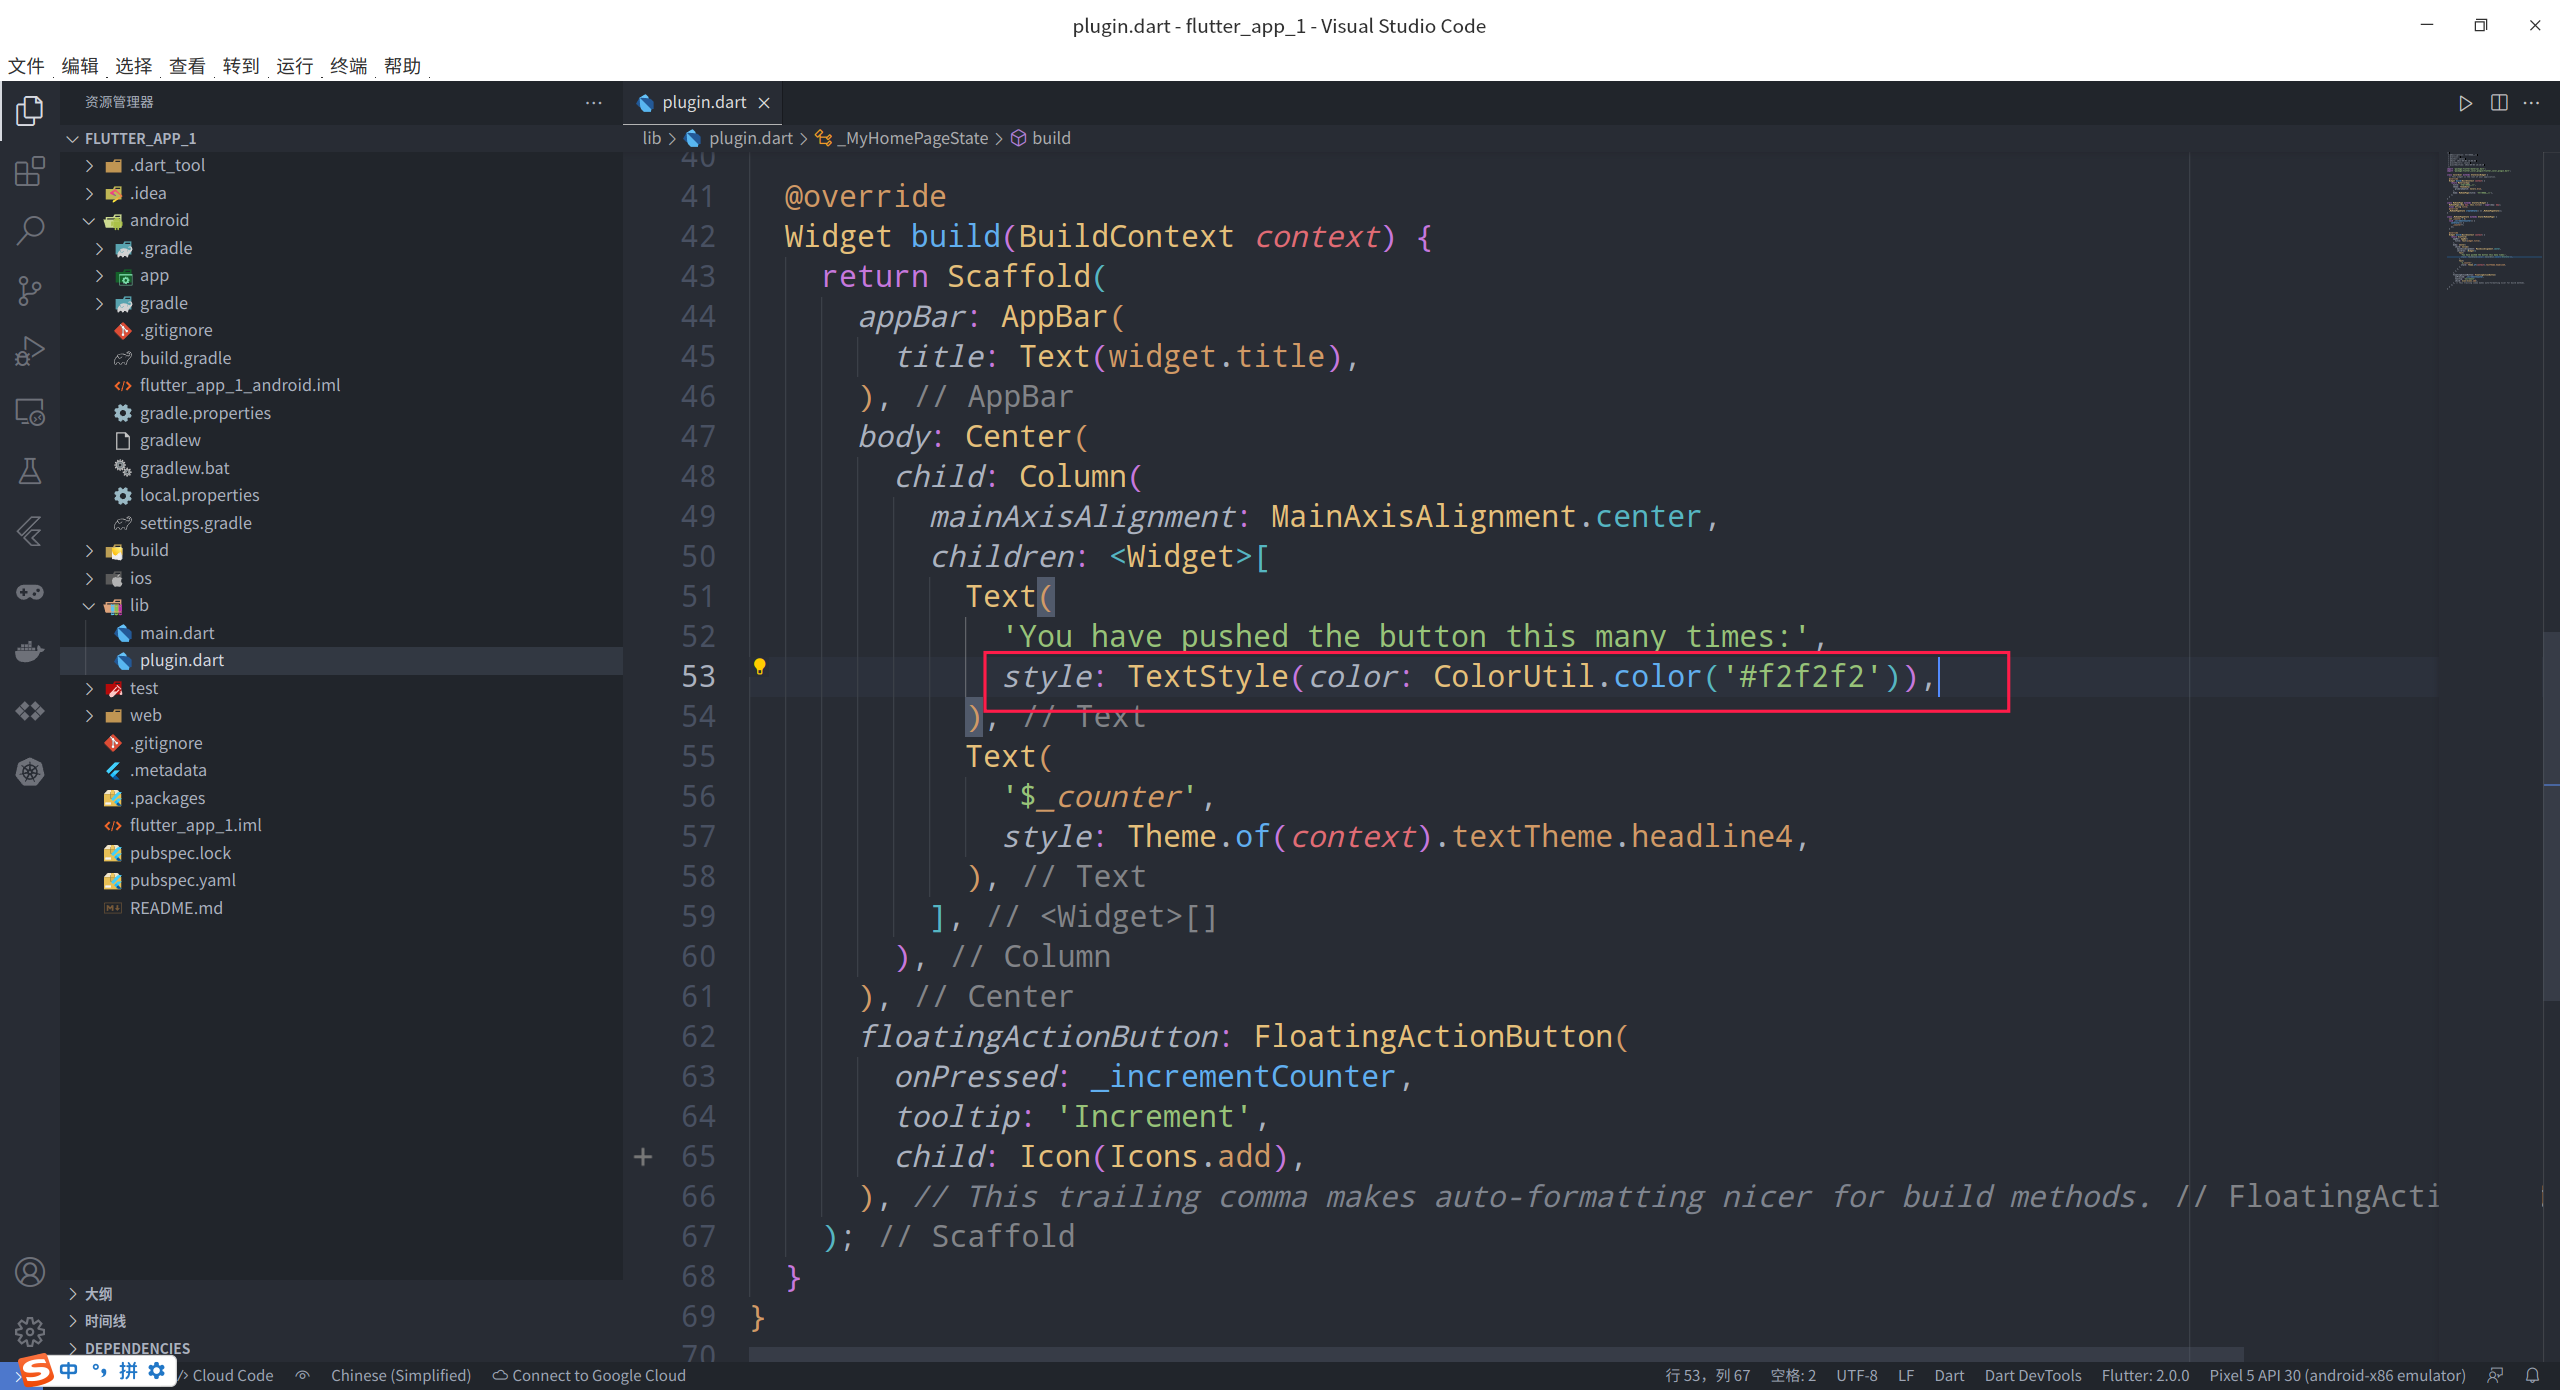
Task: Click the plus icon beside line 65
Action: pos(643,1157)
